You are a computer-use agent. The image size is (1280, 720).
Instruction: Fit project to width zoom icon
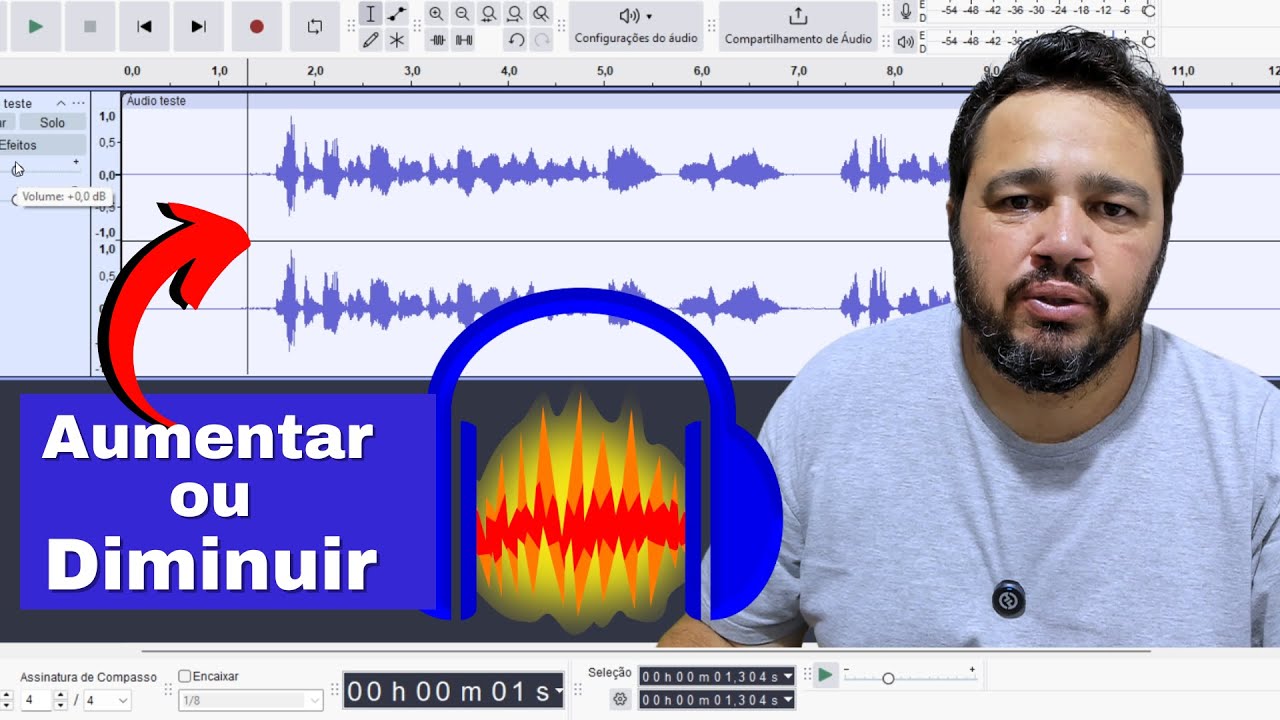click(x=514, y=14)
